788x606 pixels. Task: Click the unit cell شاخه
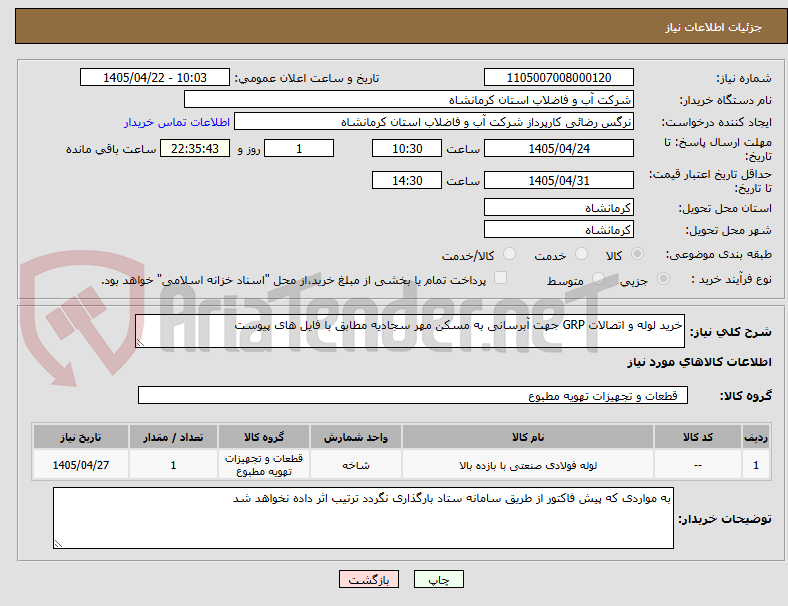tap(356, 465)
